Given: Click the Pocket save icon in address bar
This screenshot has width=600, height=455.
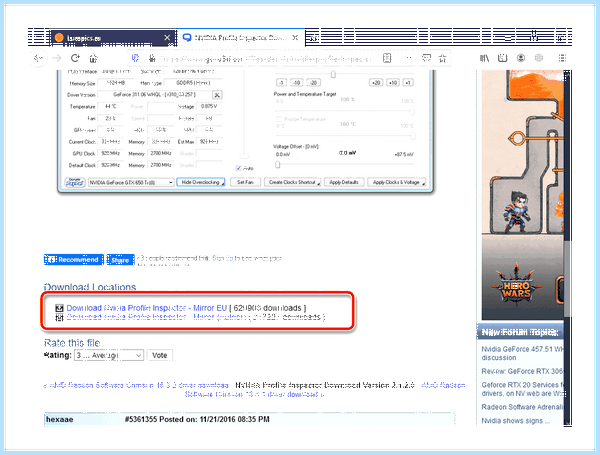Looking at the screenshot, I should (426, 58).
